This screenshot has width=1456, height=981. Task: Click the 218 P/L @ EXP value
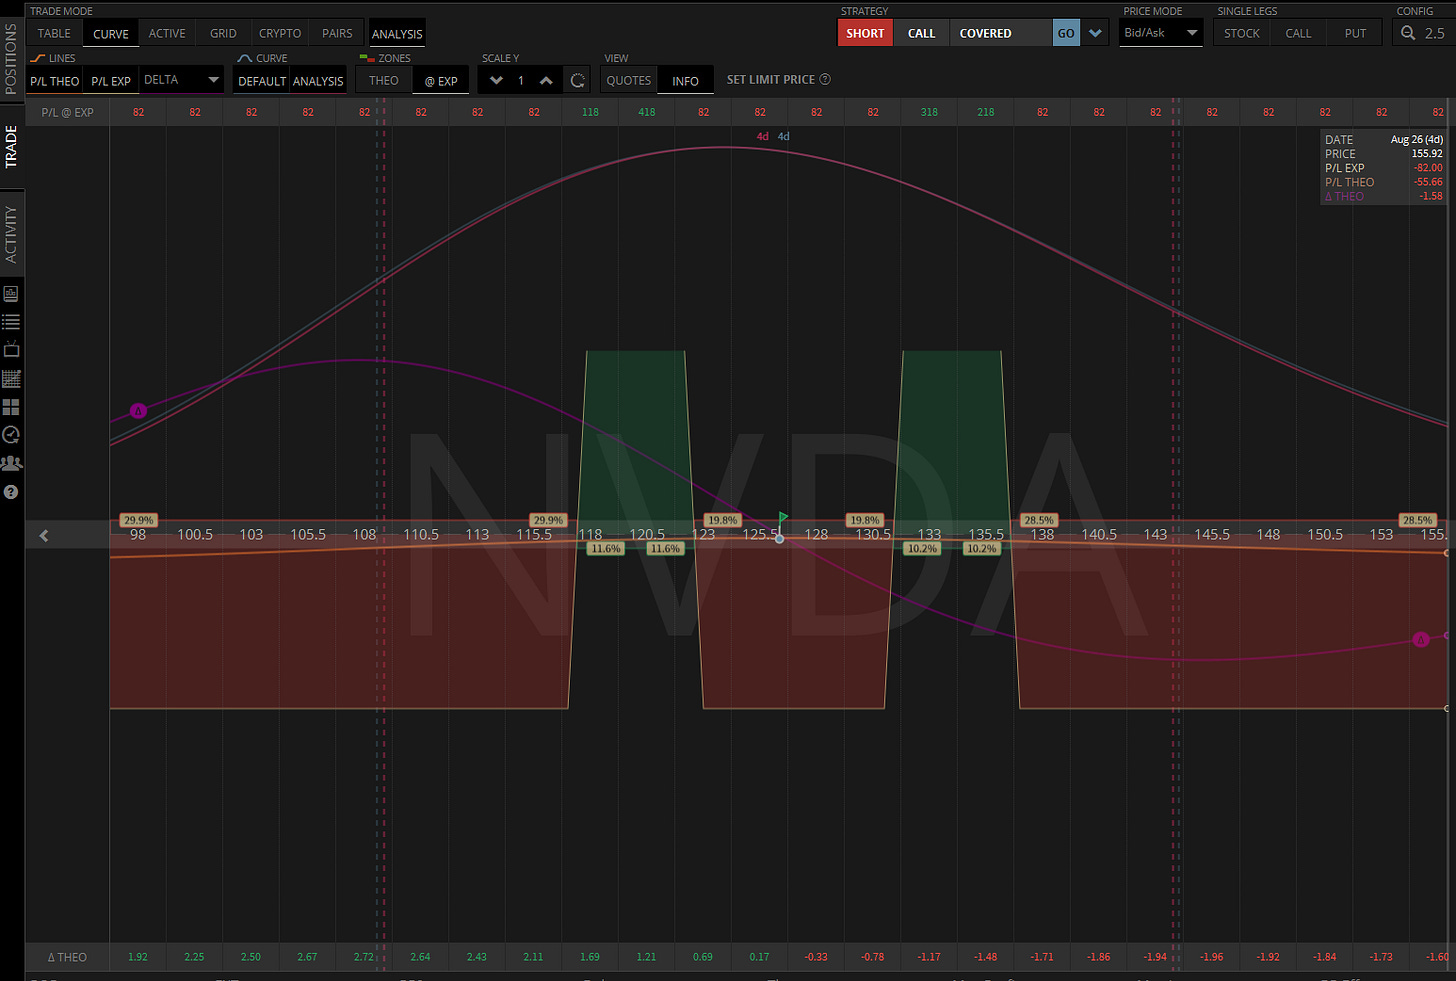[x=986, y=112]
